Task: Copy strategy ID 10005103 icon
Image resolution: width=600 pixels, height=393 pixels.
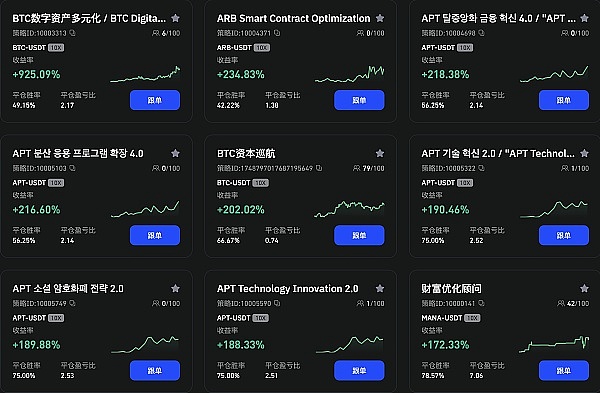Action: (72, 168)
